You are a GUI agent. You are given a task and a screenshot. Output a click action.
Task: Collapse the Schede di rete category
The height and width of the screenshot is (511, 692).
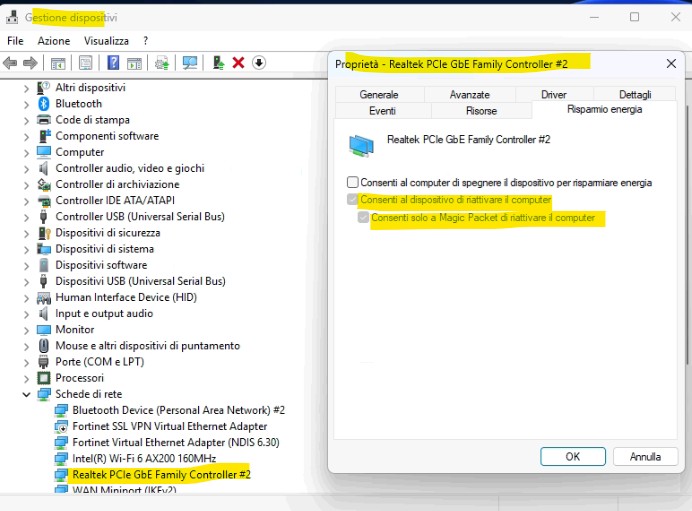point(27,394)
